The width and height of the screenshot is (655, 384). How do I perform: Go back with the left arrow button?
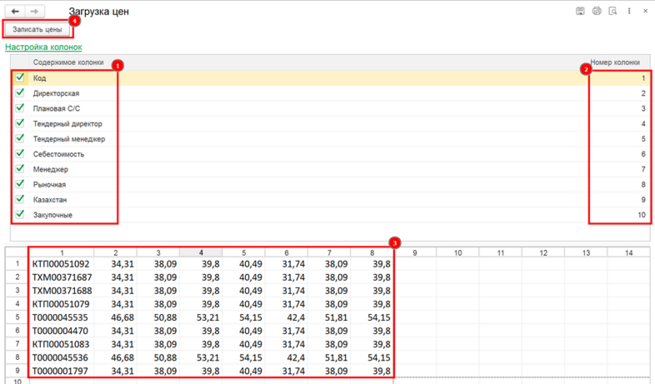pos(15,11)
